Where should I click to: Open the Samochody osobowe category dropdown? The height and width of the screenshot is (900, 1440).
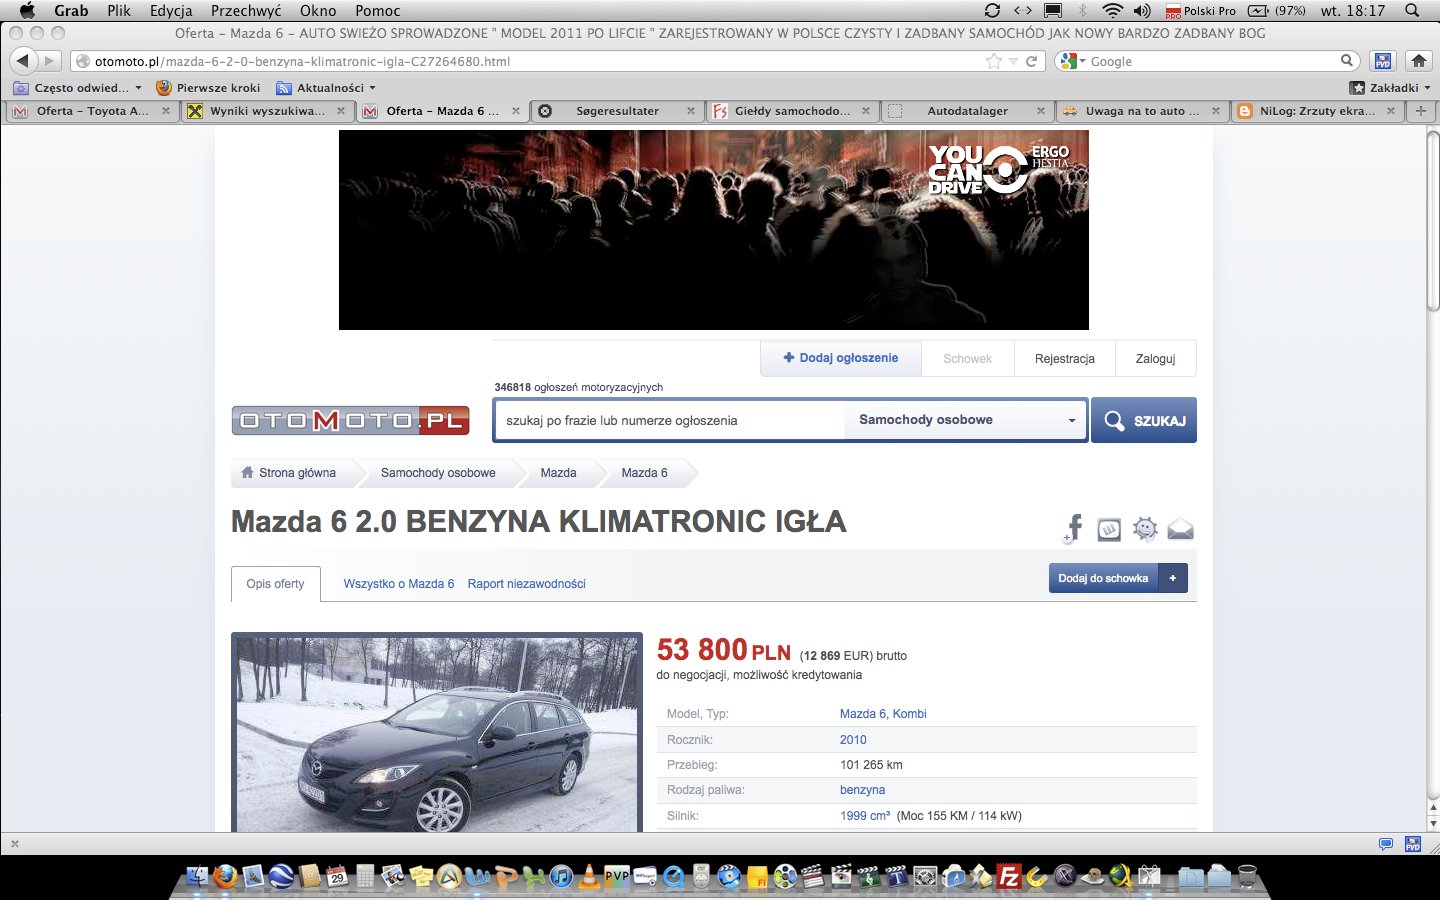tap(966, 420)
